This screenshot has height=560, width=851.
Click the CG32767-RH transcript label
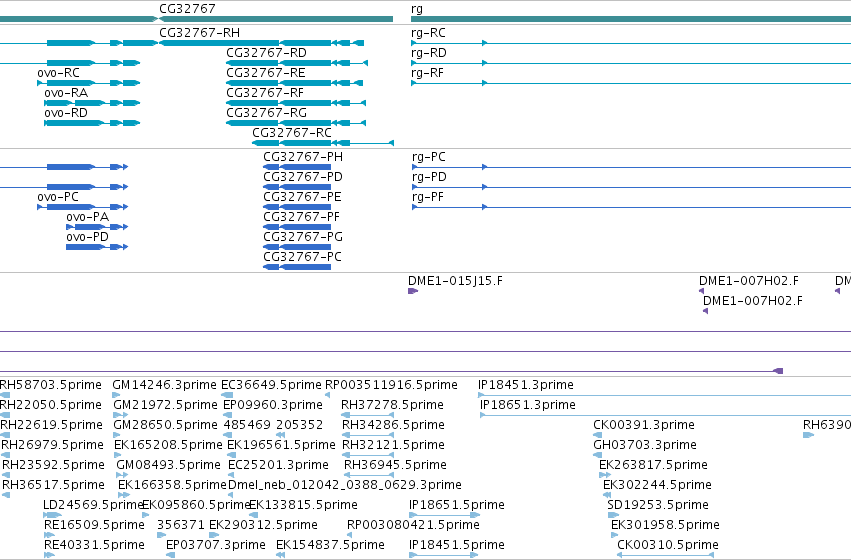click(x=199, y=33)
